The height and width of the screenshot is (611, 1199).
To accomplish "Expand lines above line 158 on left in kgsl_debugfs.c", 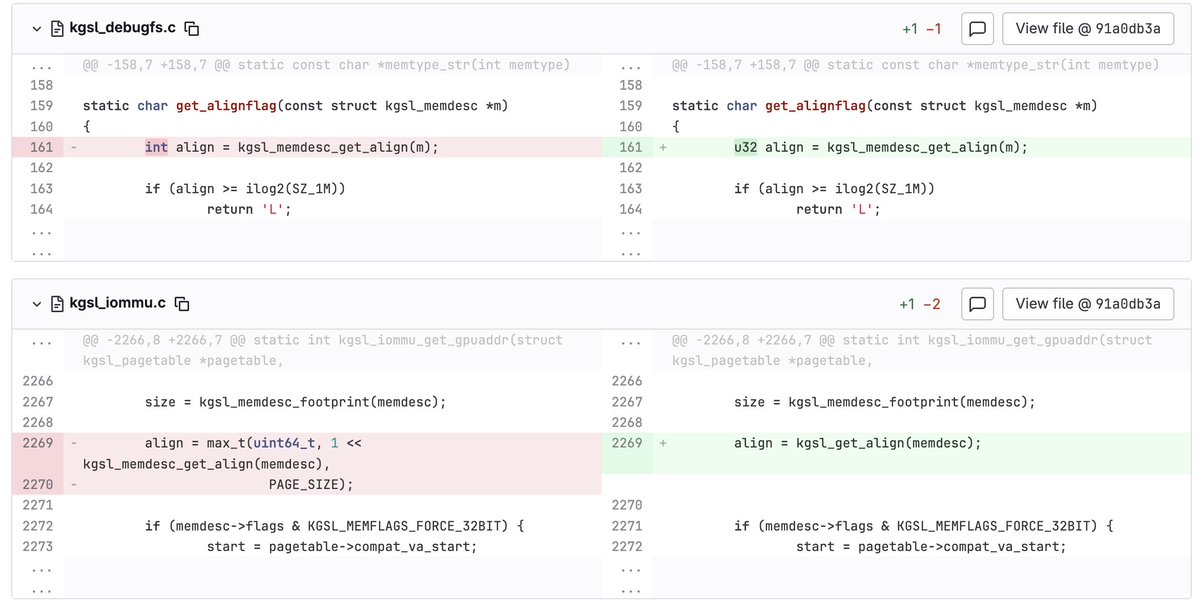I will pyautogui.click(x=41, y=65).
